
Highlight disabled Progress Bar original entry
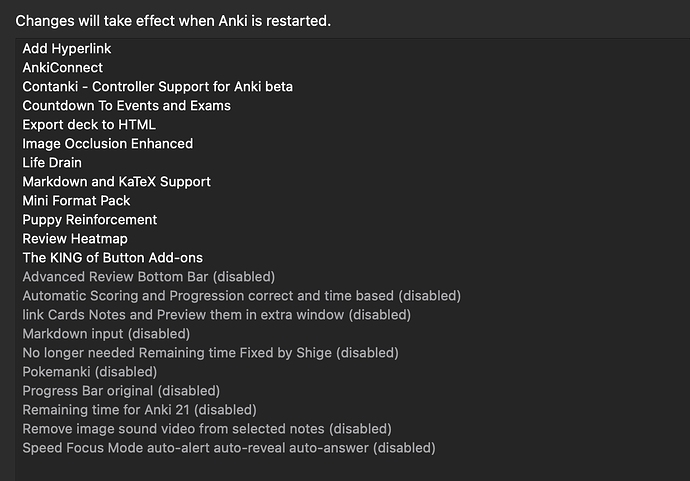click(x=121, y=391)
